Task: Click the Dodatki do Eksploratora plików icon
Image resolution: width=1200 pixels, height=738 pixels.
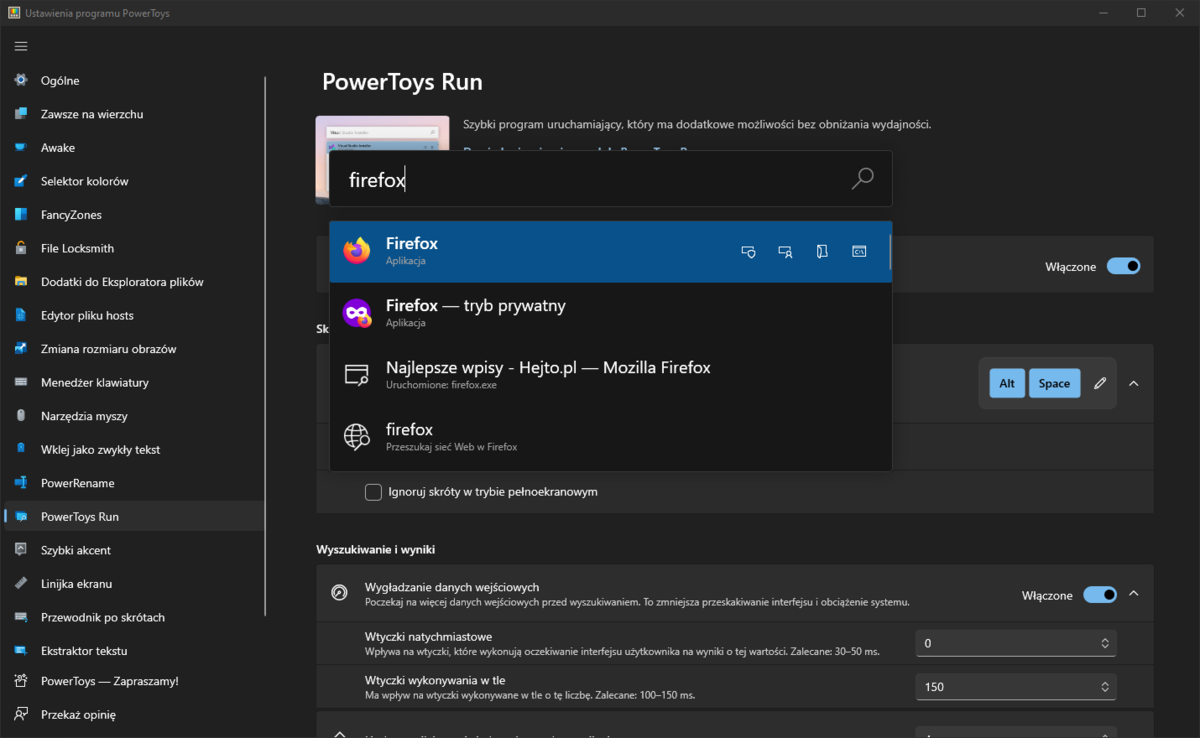Action: tap(21, 281)
